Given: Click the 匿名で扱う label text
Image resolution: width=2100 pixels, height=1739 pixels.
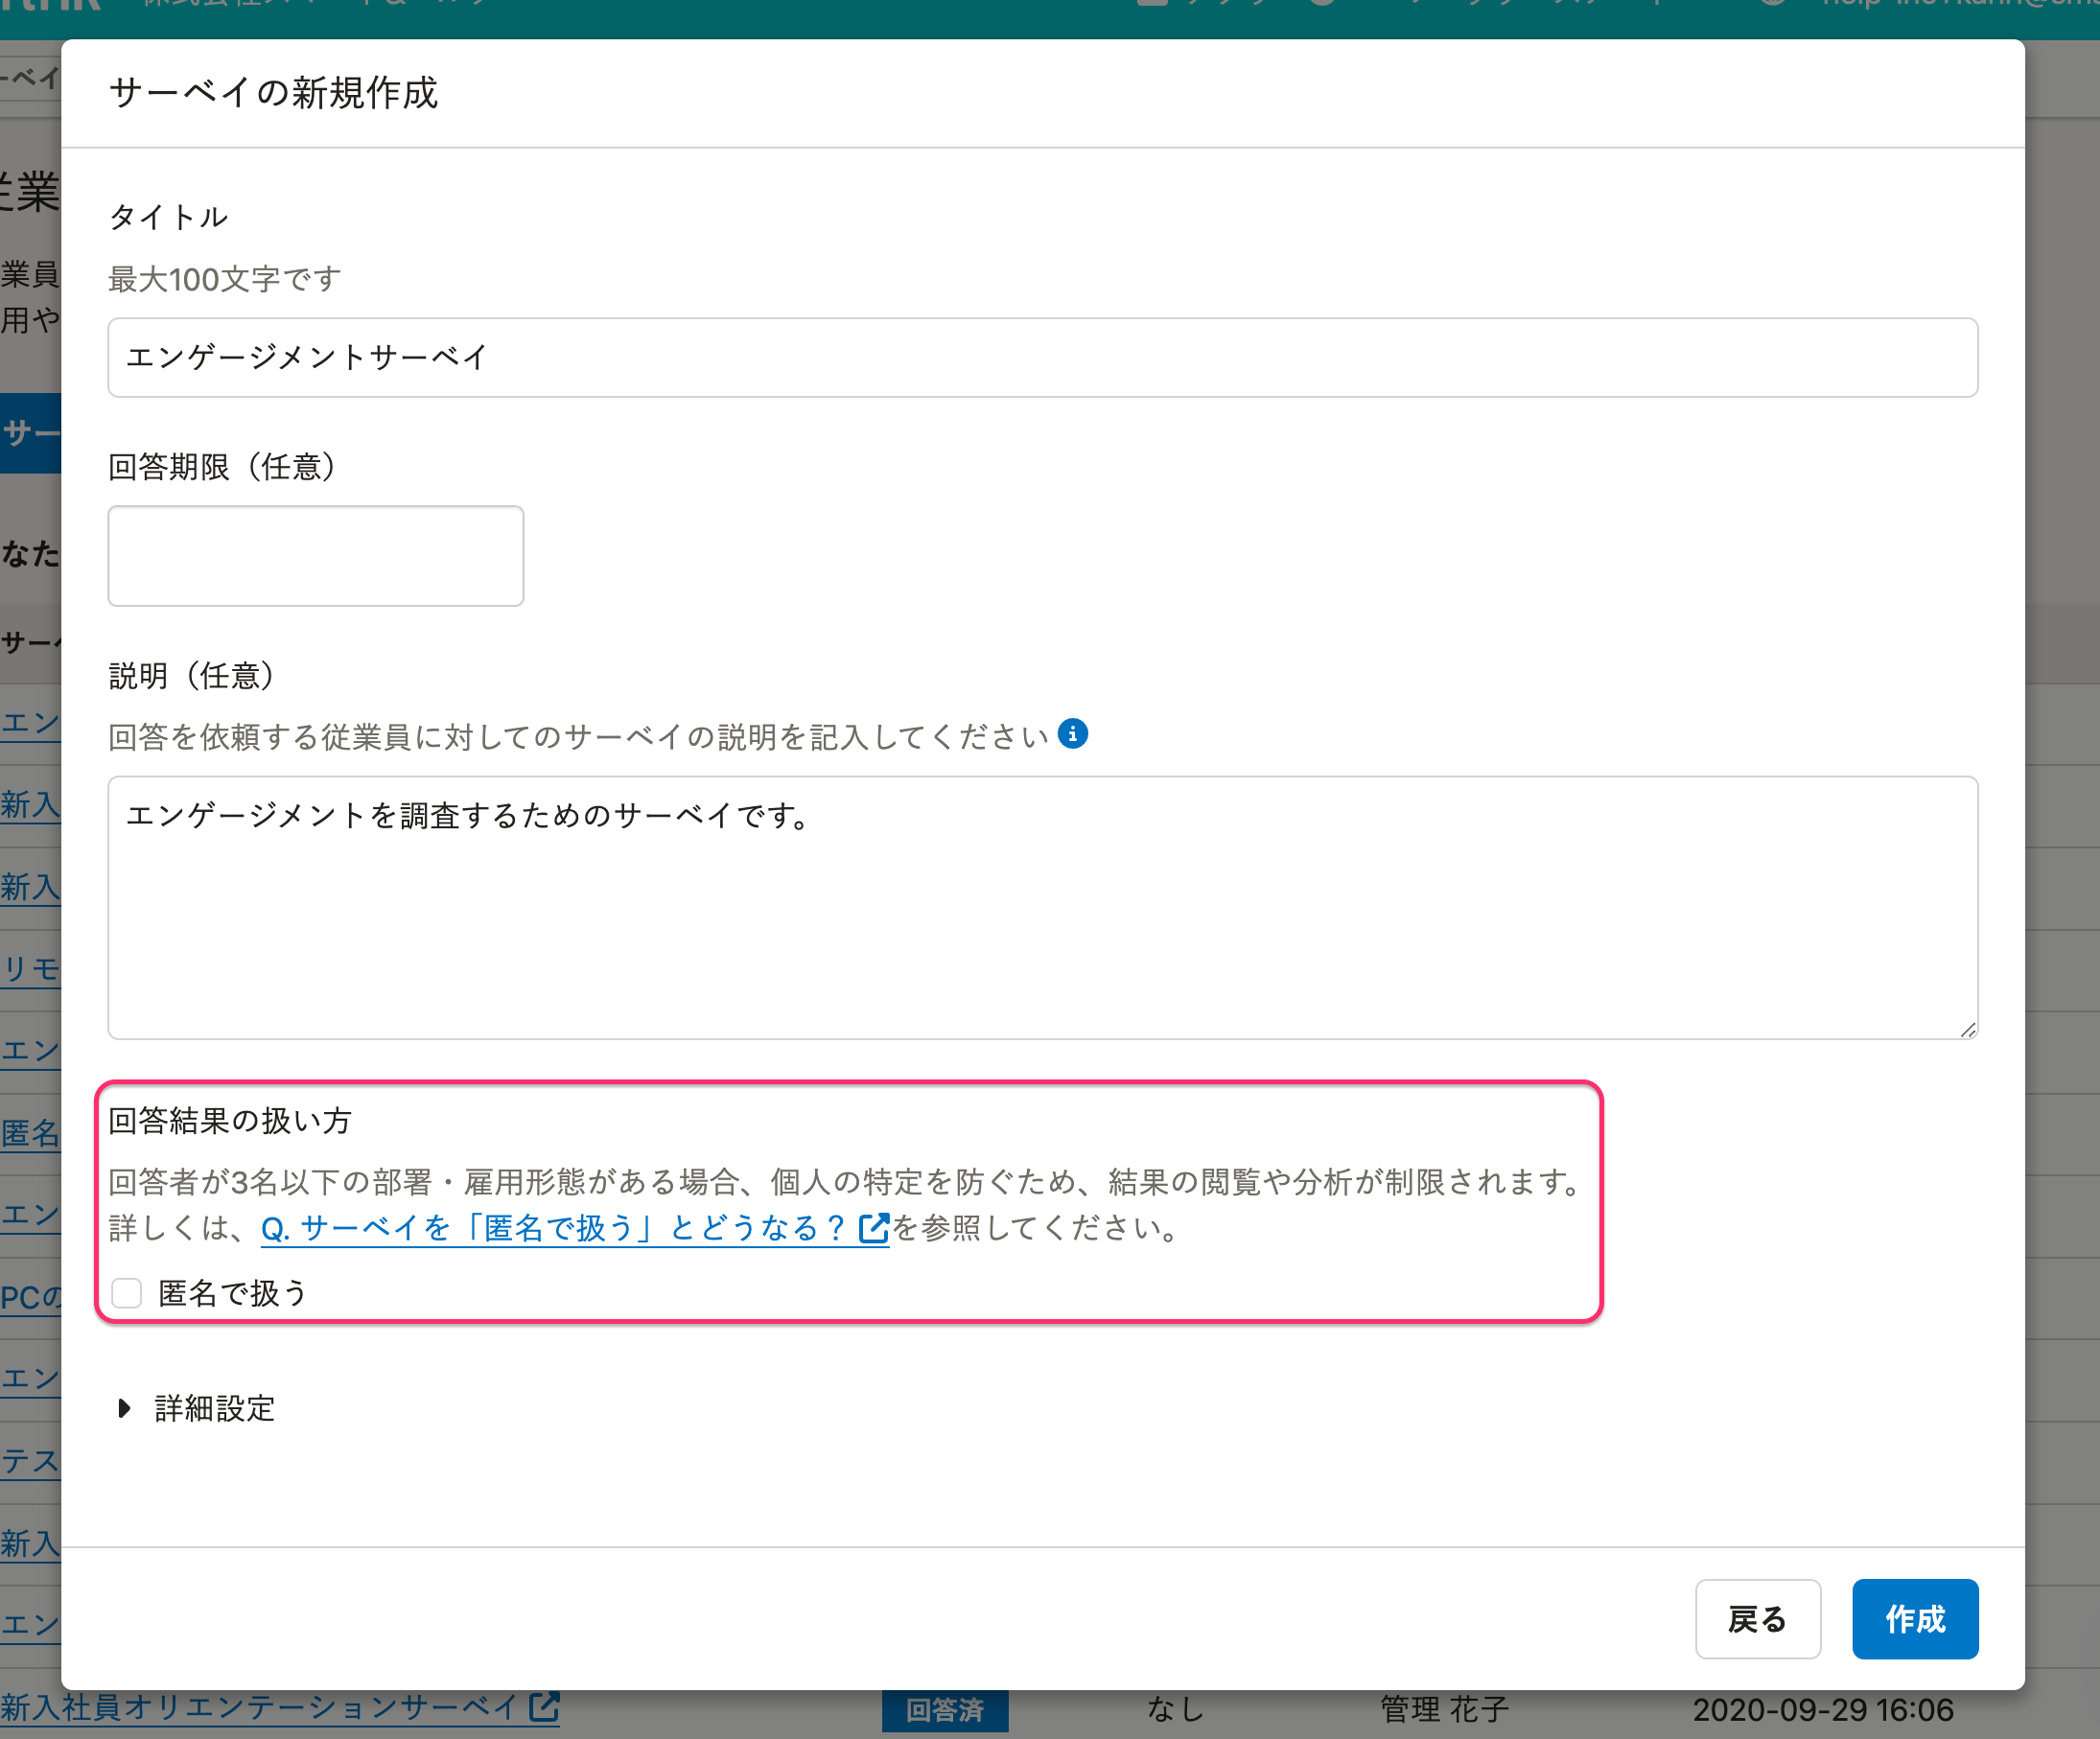Looking at the screenshot, I should coord(232,1293).
